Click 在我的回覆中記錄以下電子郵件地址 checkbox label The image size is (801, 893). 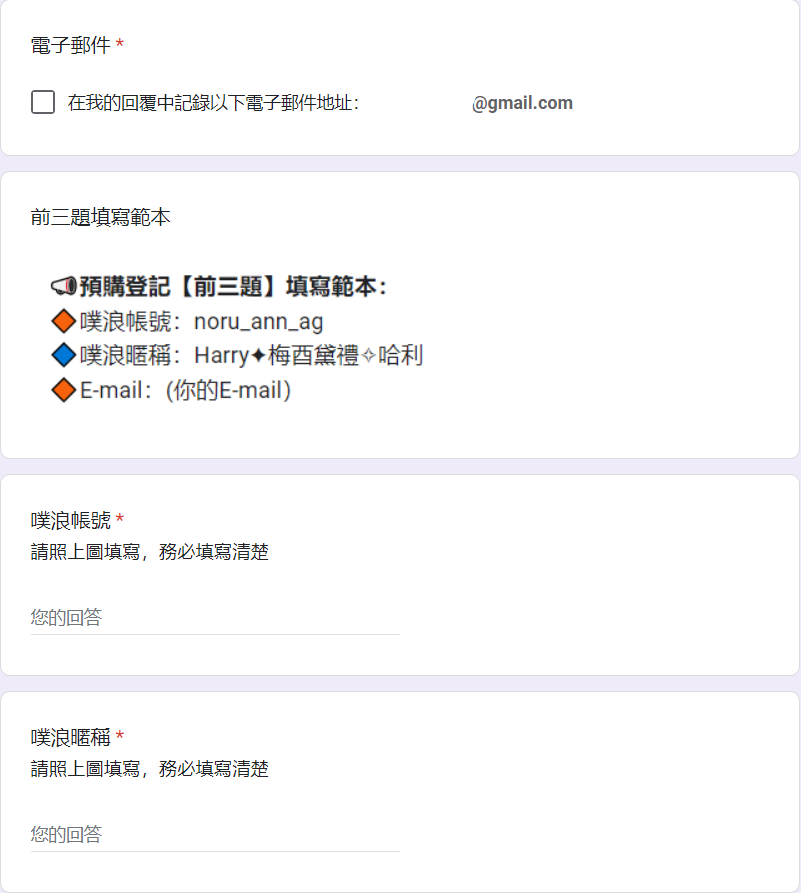point(213,103)
